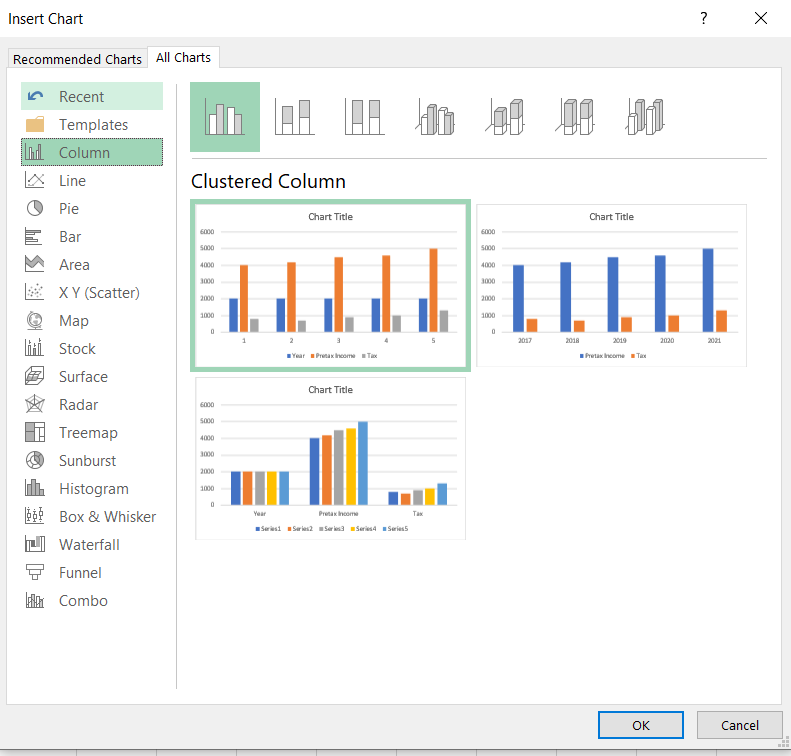Select the Sunburst chart category
The width and height of the screenshot is (791, 756).
click(87, 461)
